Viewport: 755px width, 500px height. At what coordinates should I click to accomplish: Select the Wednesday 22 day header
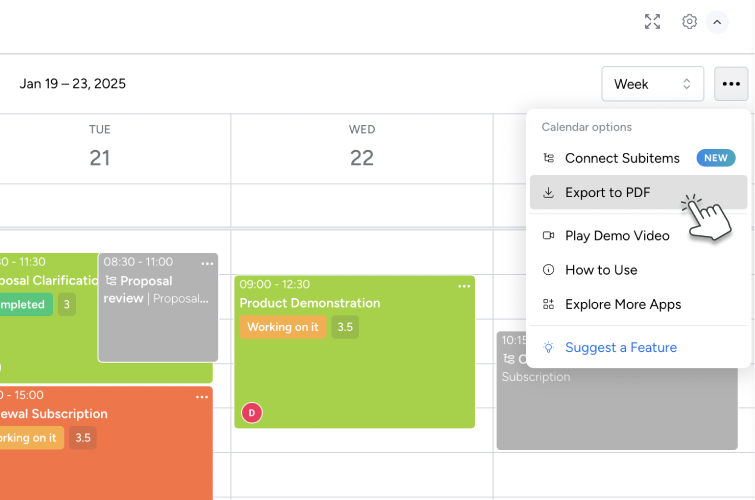(x=362, y=148)
